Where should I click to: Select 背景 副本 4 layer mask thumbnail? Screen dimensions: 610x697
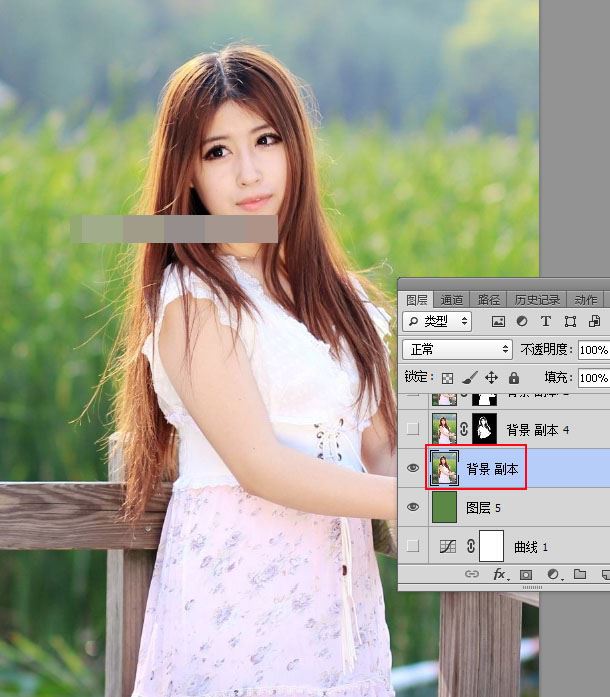point(484,429)
